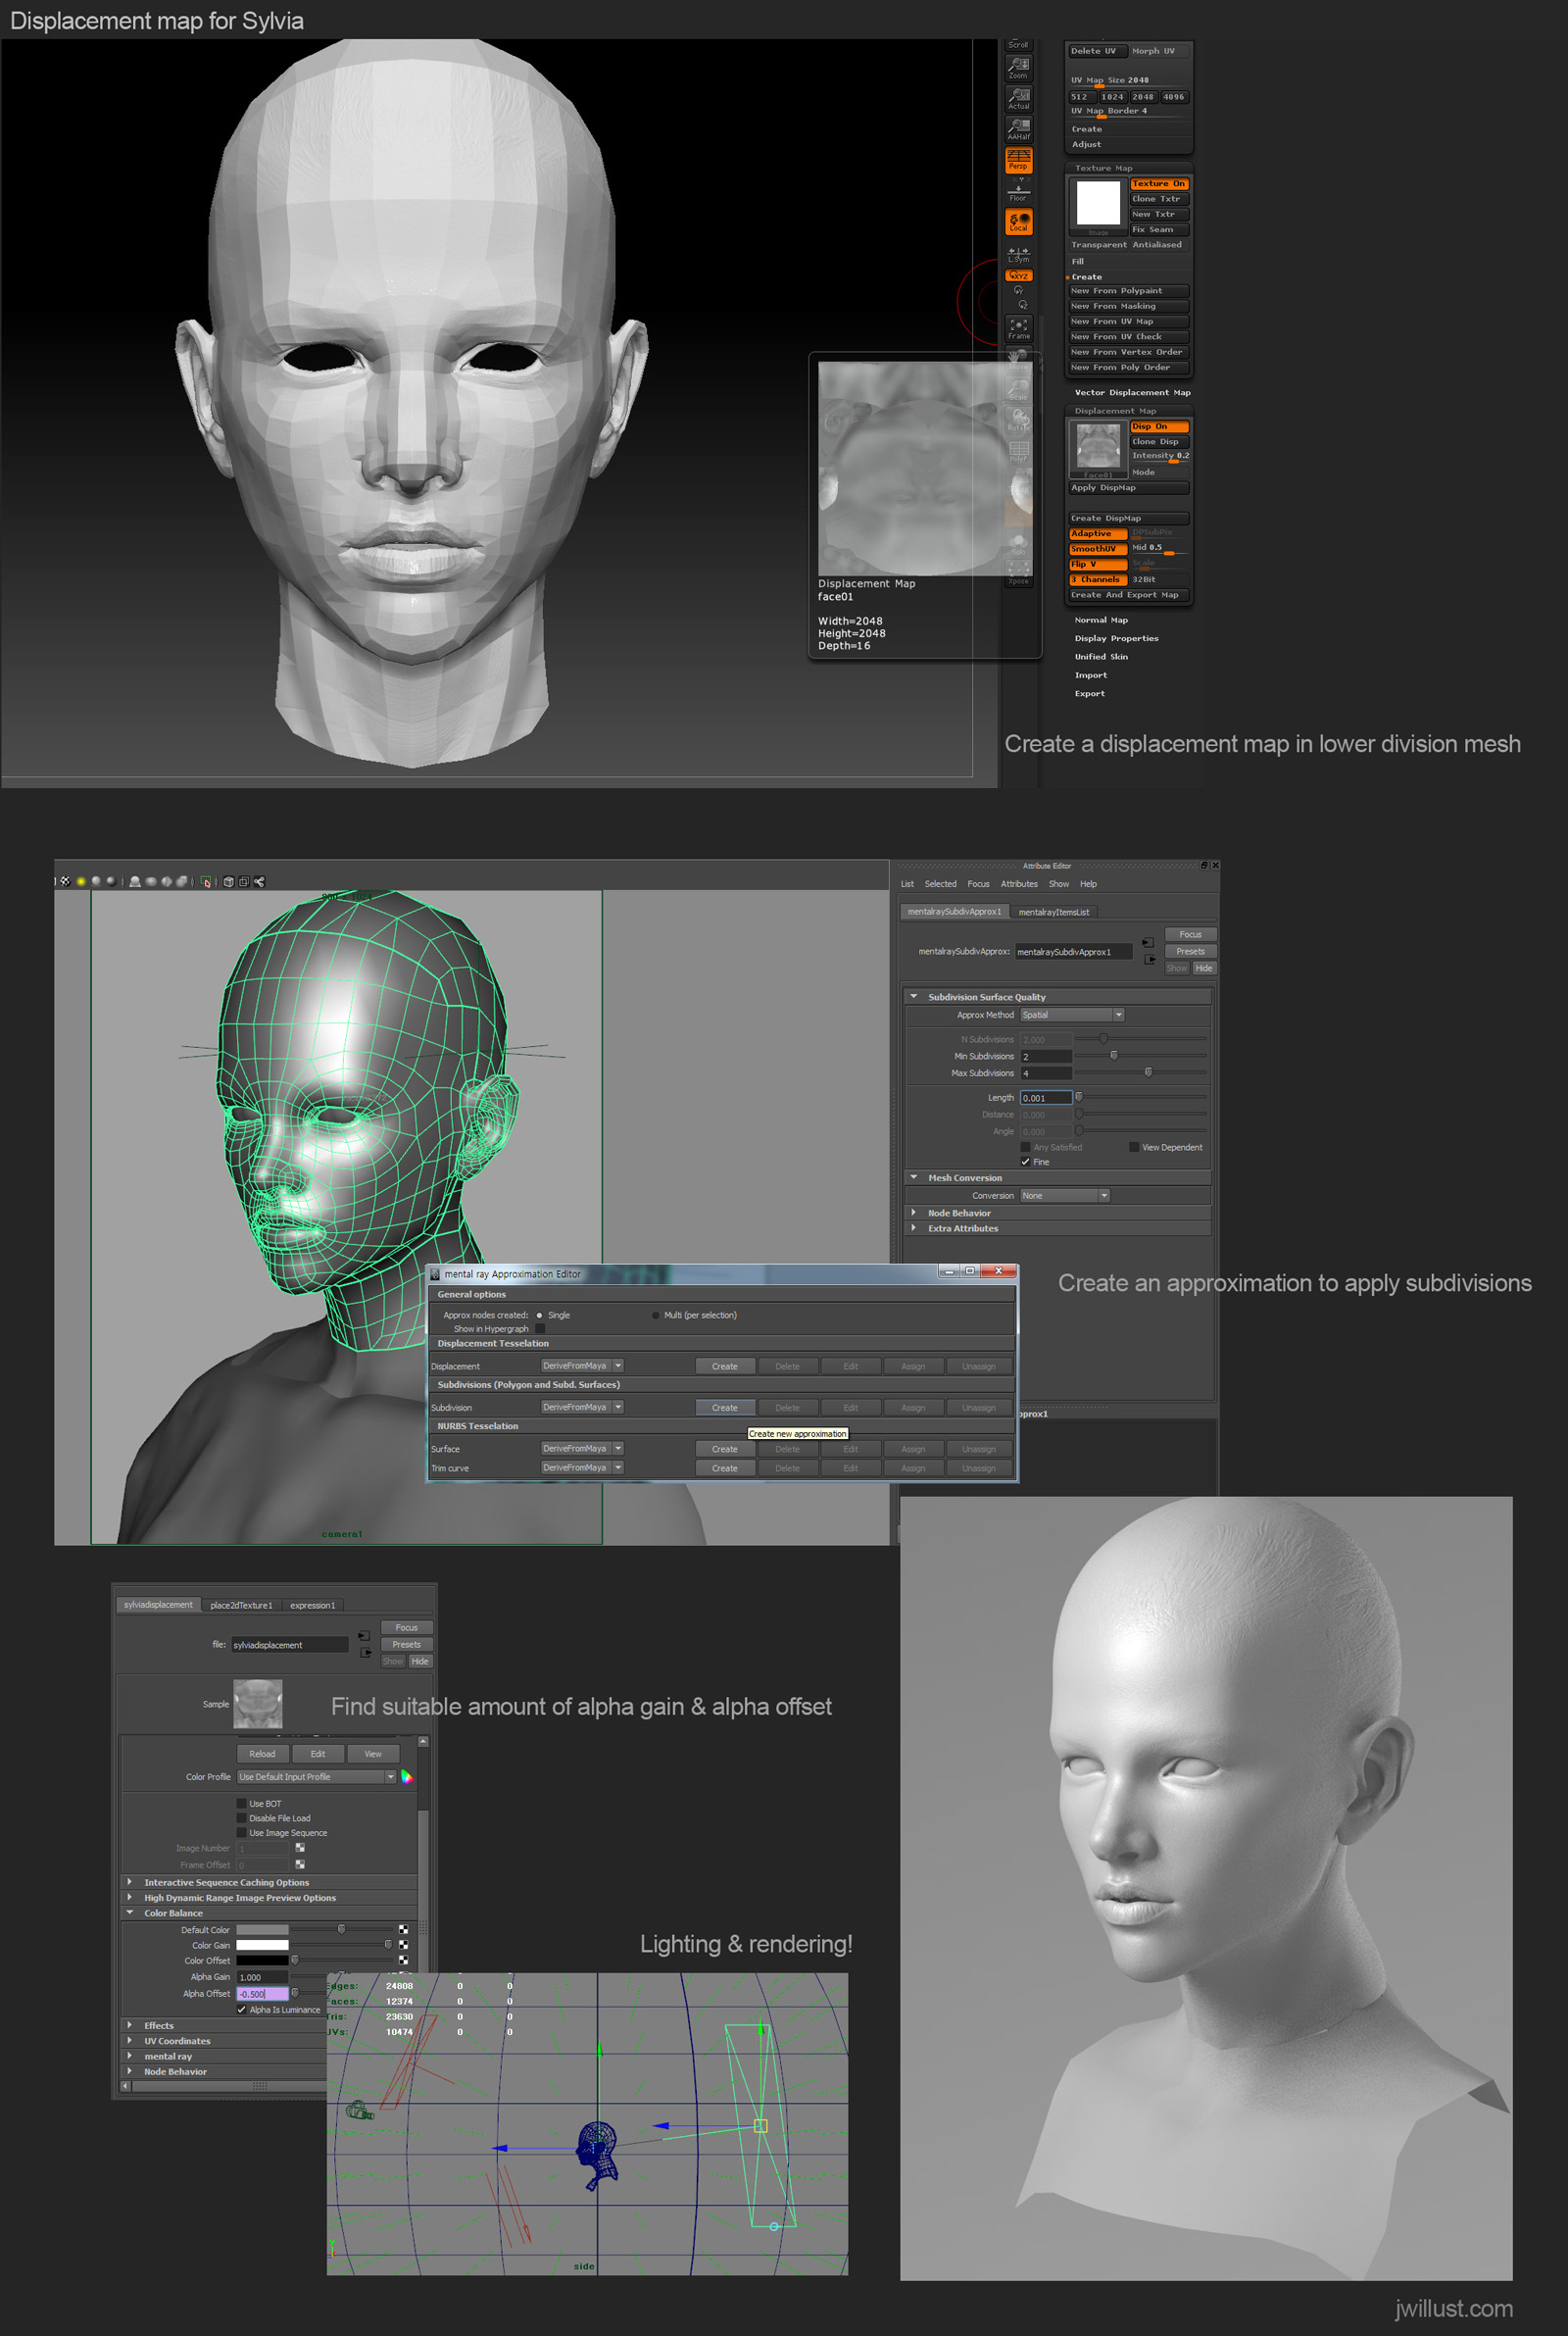The image size is (1568, 2336).
Task: Click New From Polypaint button
Action: (x=1129, y=291)
